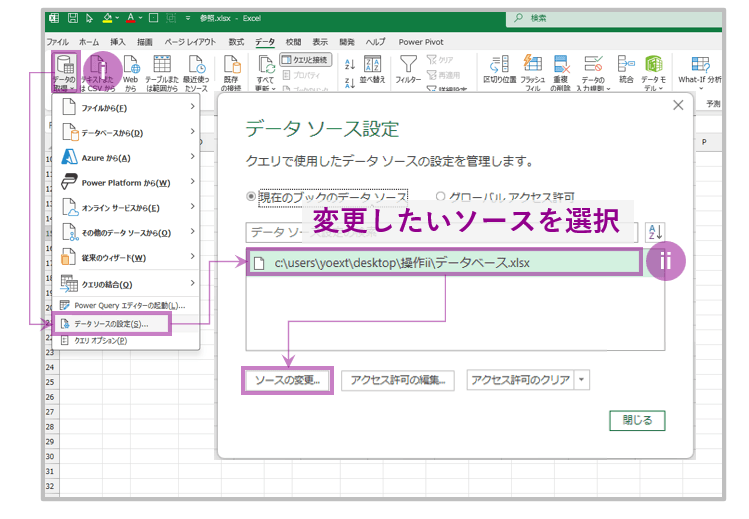Click the dialog's sort A-Z button
This screenshot has height=519, width=749.
point(655,232)
